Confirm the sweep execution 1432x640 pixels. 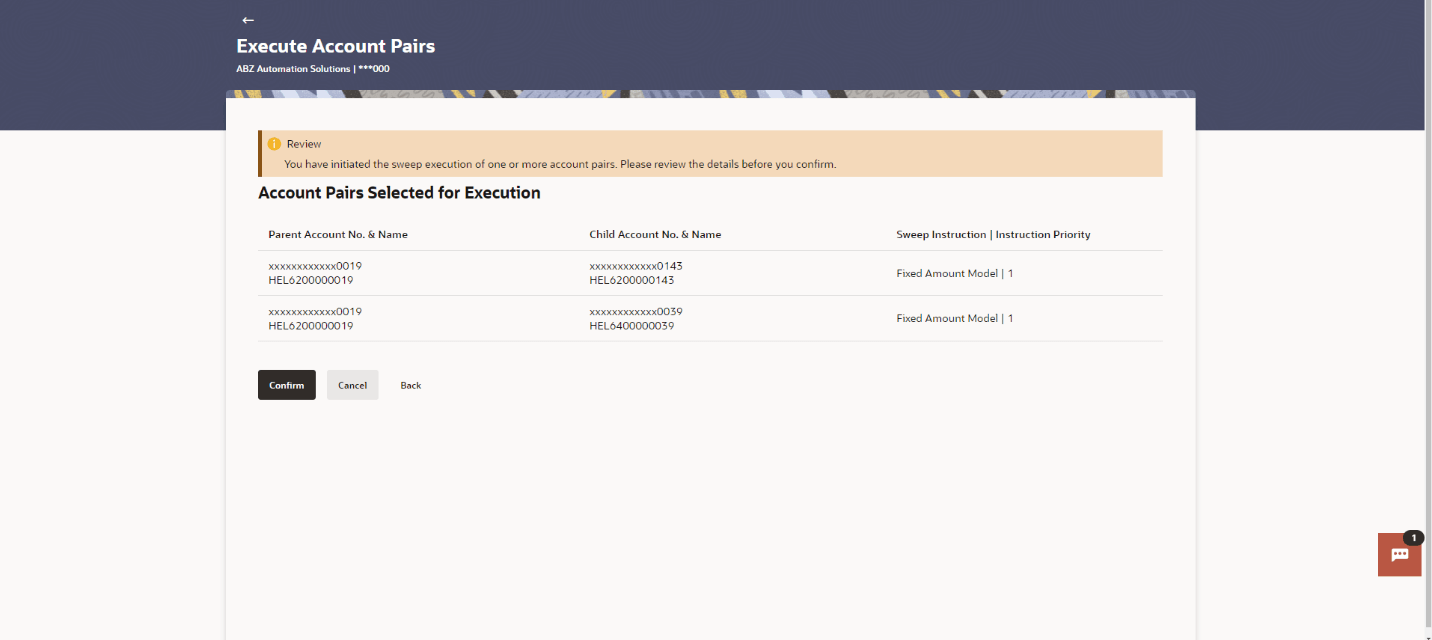point(287,385)
